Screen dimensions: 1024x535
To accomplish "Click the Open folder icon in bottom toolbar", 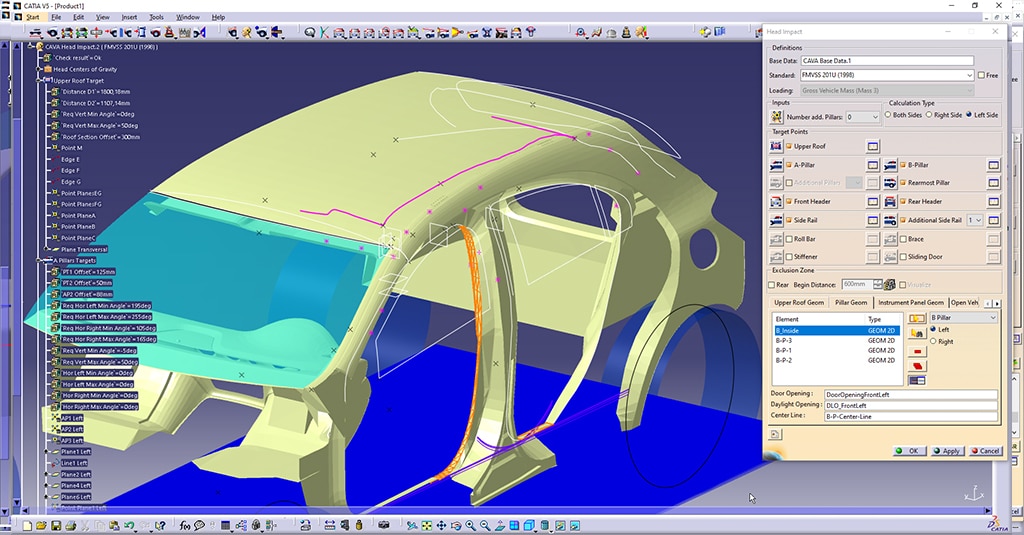I will [x=41, y=525].
